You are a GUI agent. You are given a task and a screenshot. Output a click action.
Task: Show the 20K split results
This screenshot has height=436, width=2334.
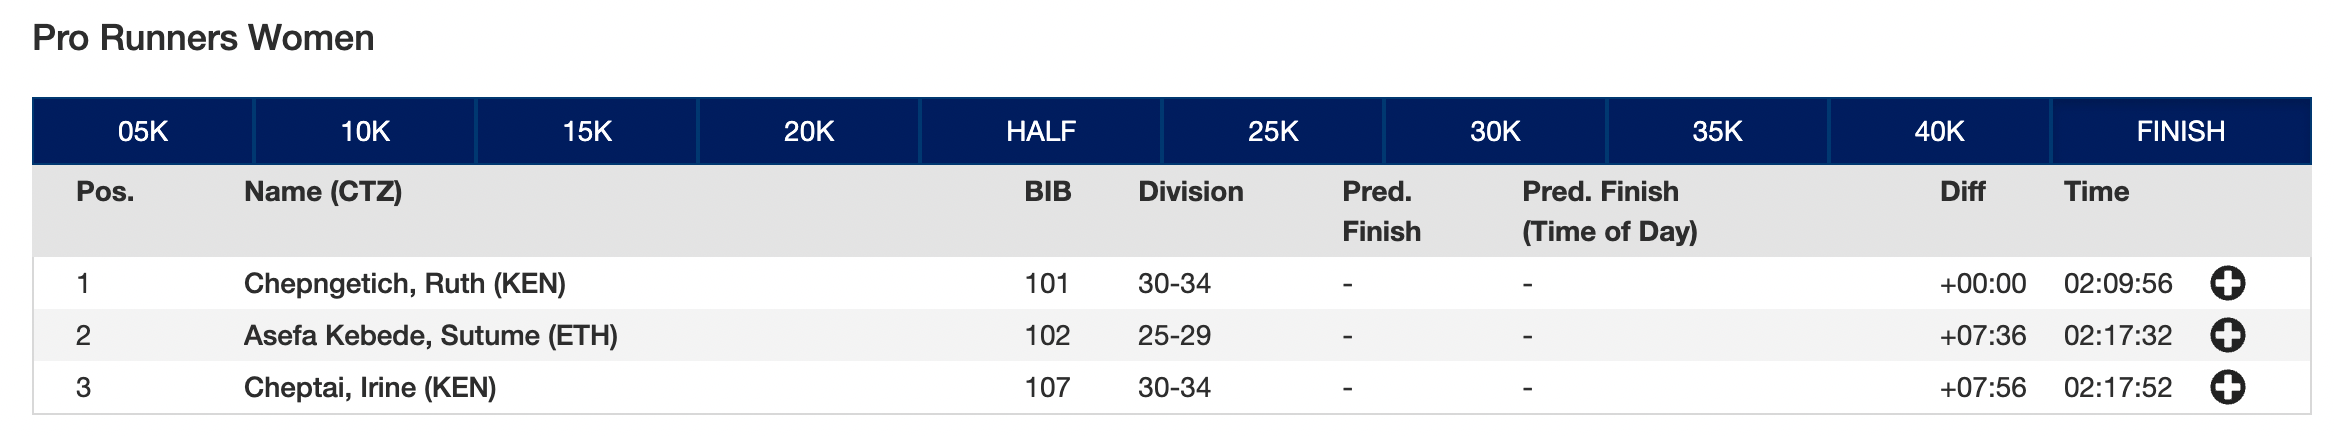tap(809, 131)
